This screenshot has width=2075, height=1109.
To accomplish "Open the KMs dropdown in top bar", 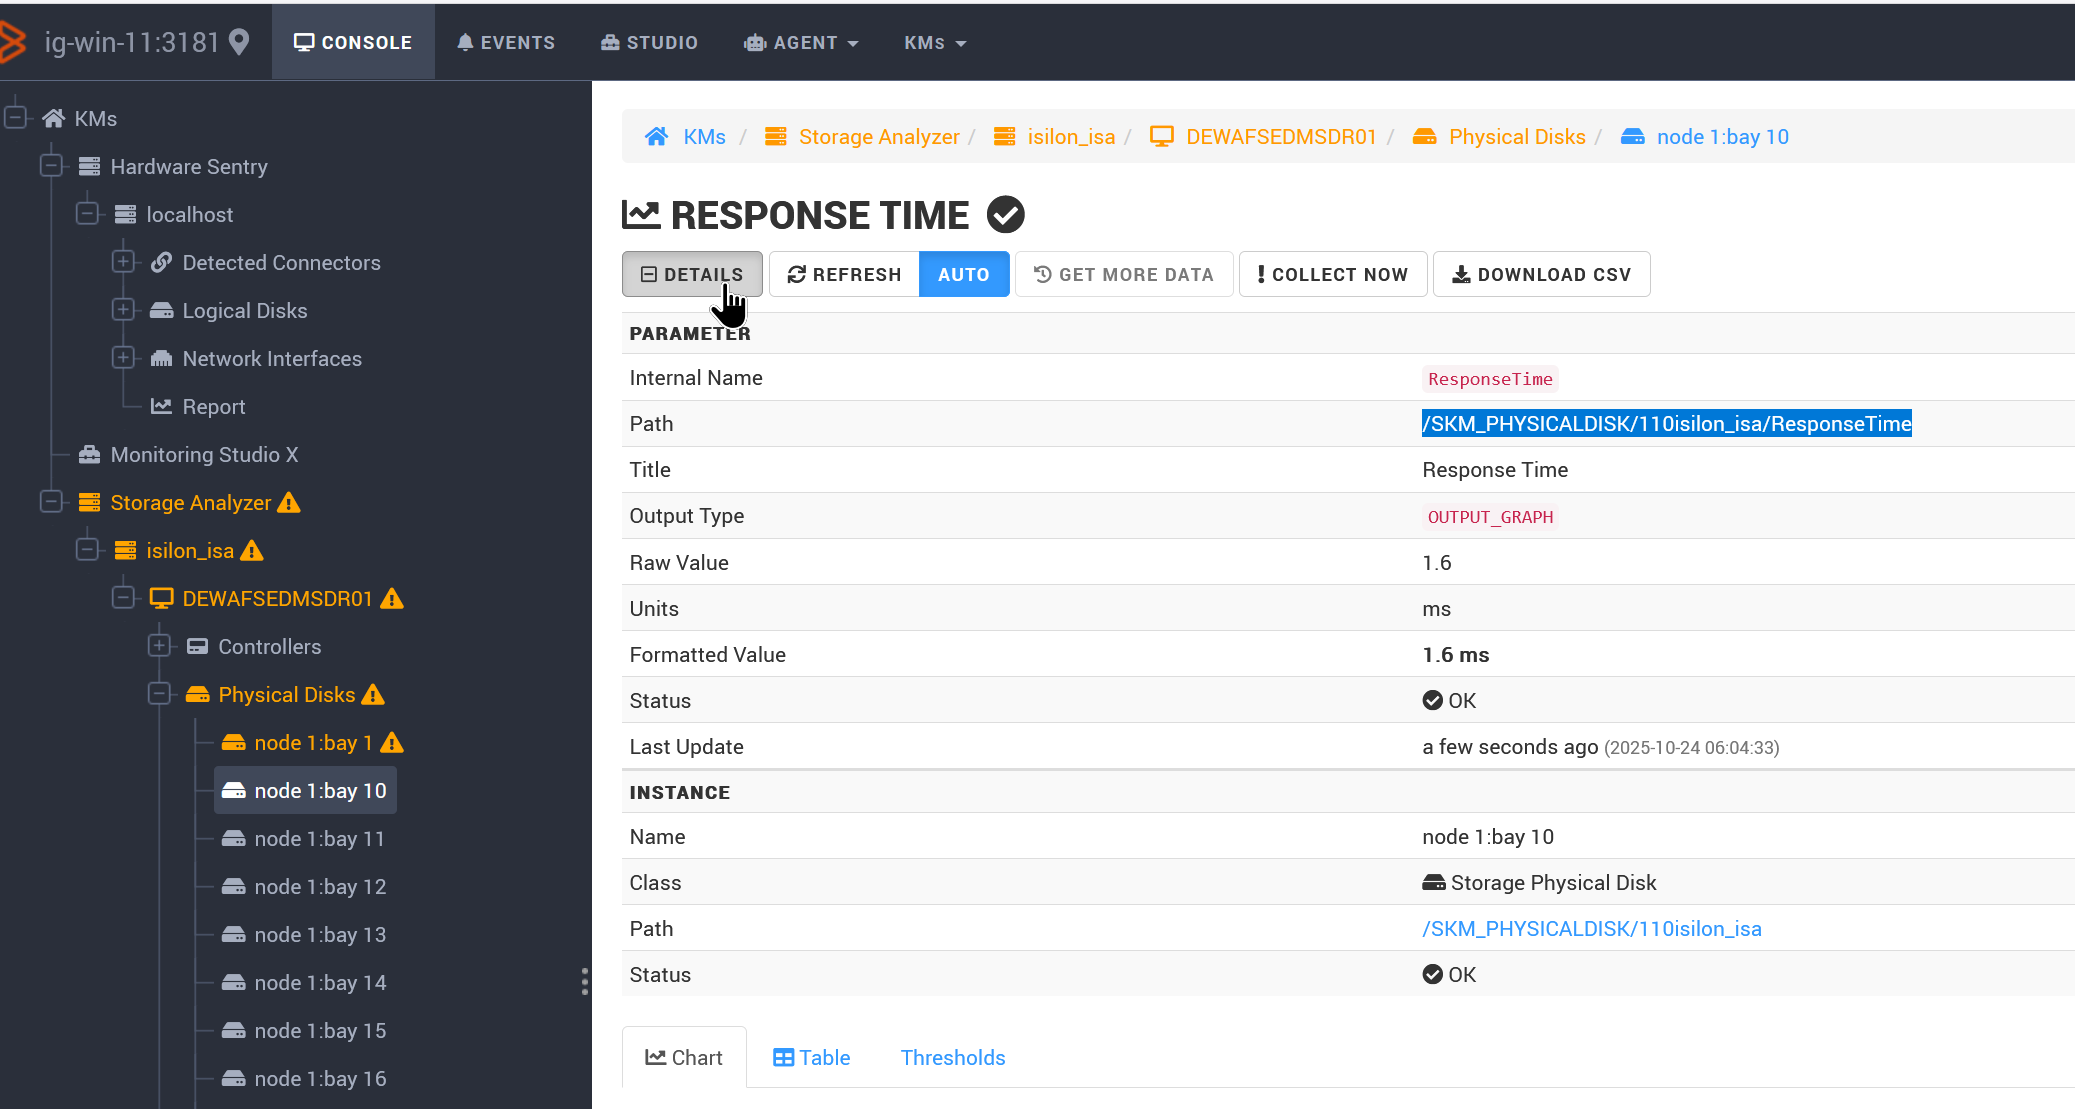I will [x=934, y=43].
